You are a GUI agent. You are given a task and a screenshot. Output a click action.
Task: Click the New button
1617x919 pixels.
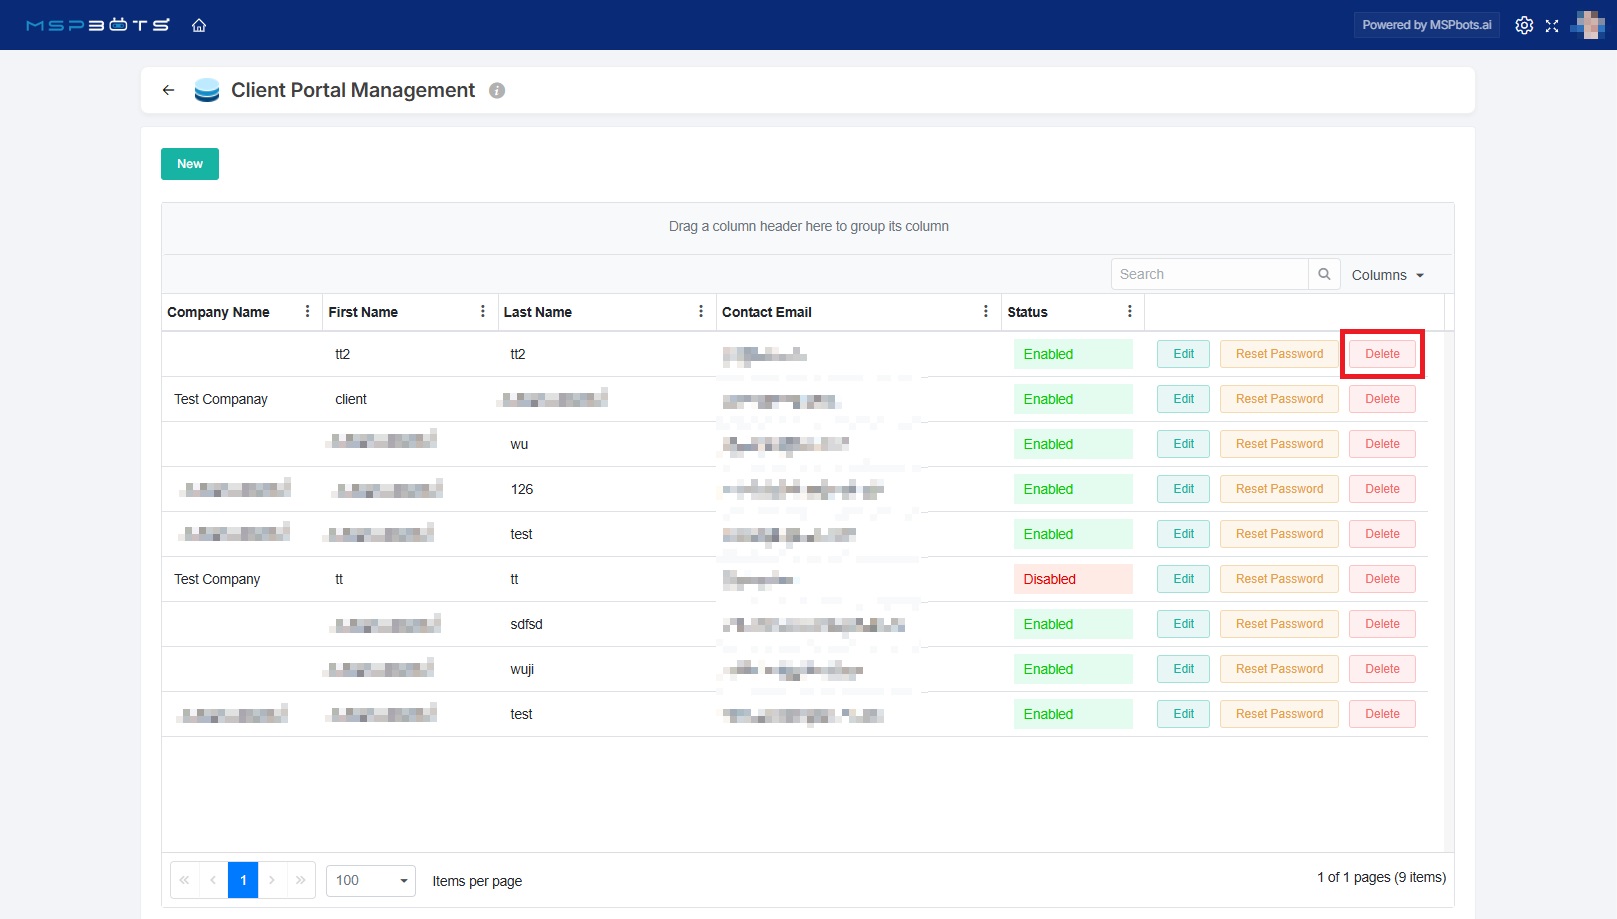pyautogui.click(x=190, y=164)
